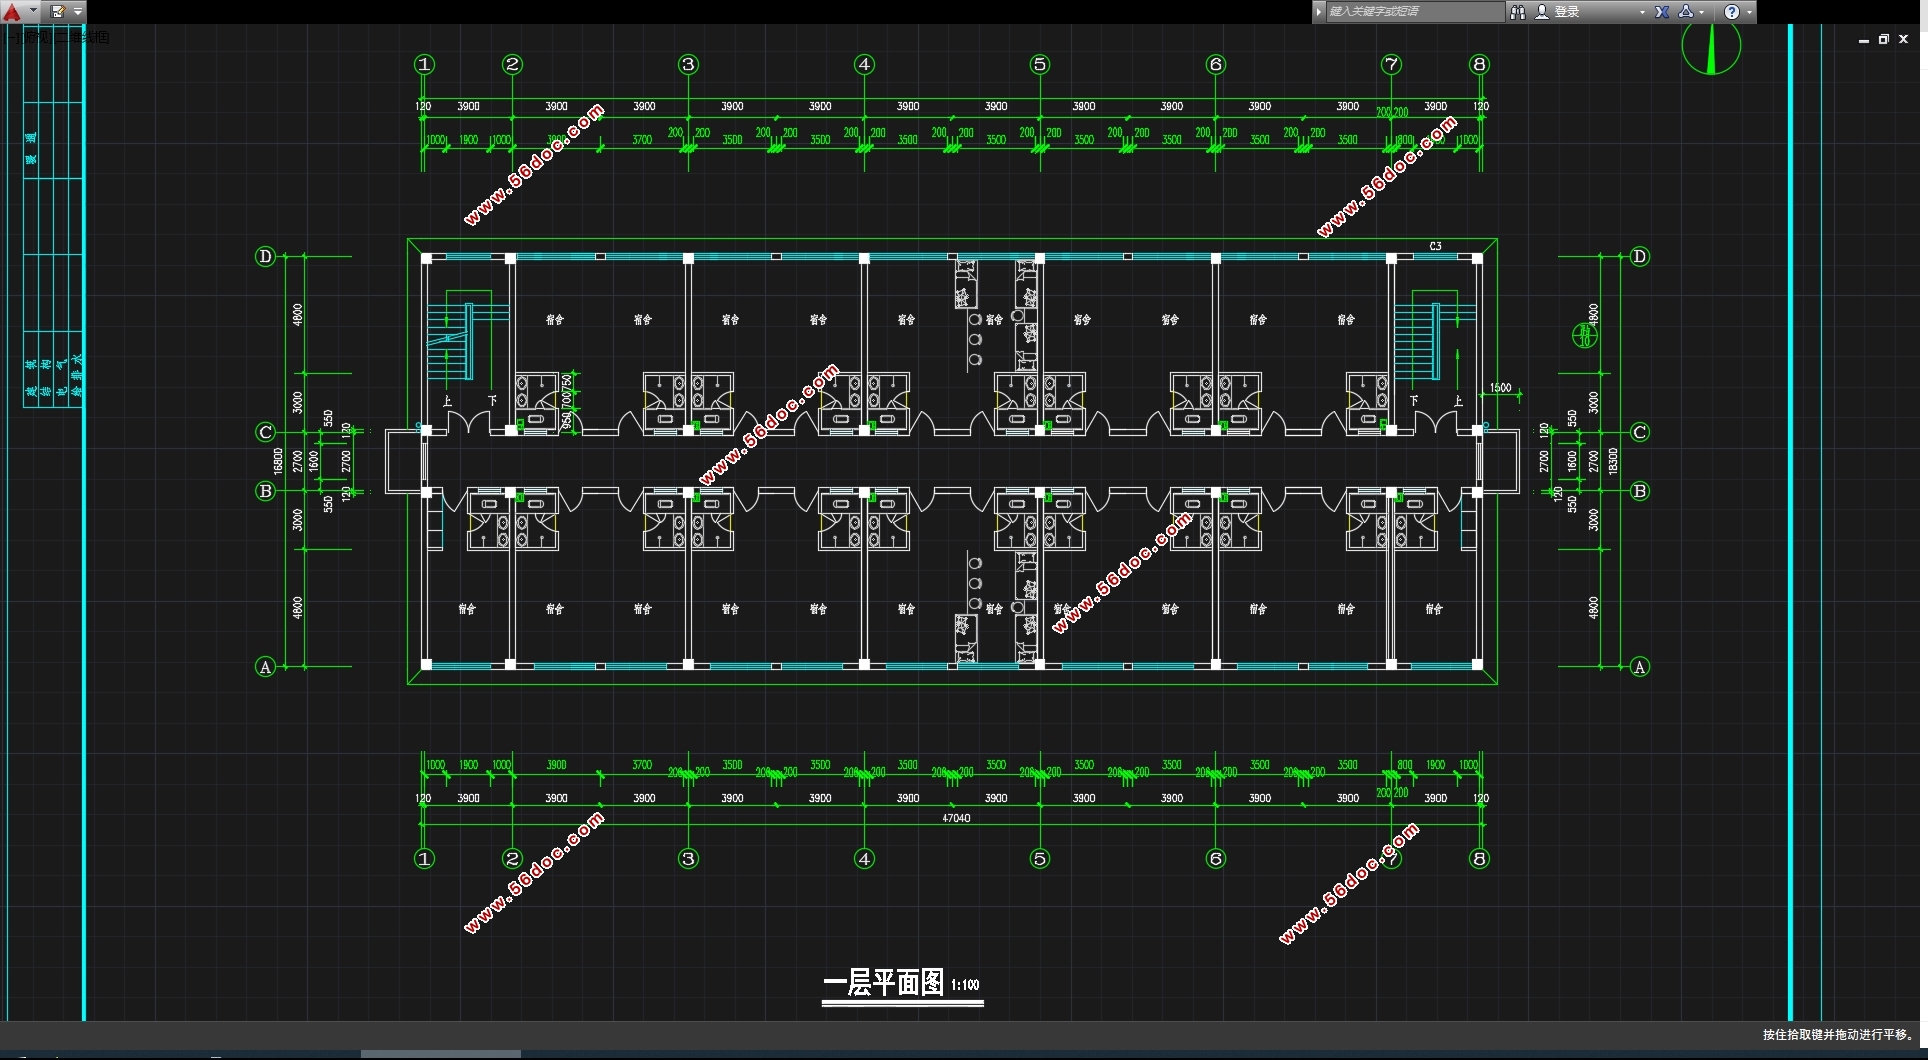Image resolution: width=1928 pixels, height=1060 pixels.
Task: Click the Save As quick access icon
Action: [x=58, y=12]
